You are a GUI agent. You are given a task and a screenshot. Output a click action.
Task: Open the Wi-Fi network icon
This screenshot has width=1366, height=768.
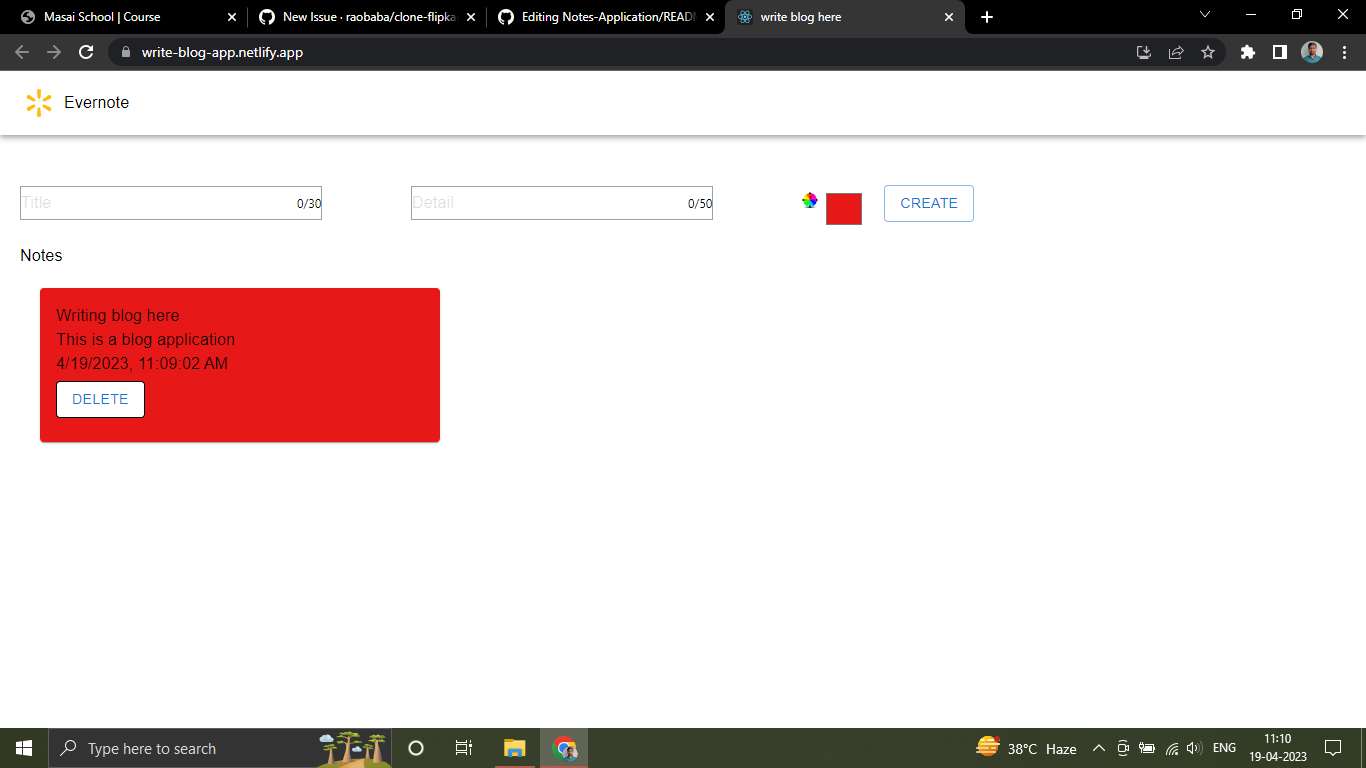[x=1172, y=748]
